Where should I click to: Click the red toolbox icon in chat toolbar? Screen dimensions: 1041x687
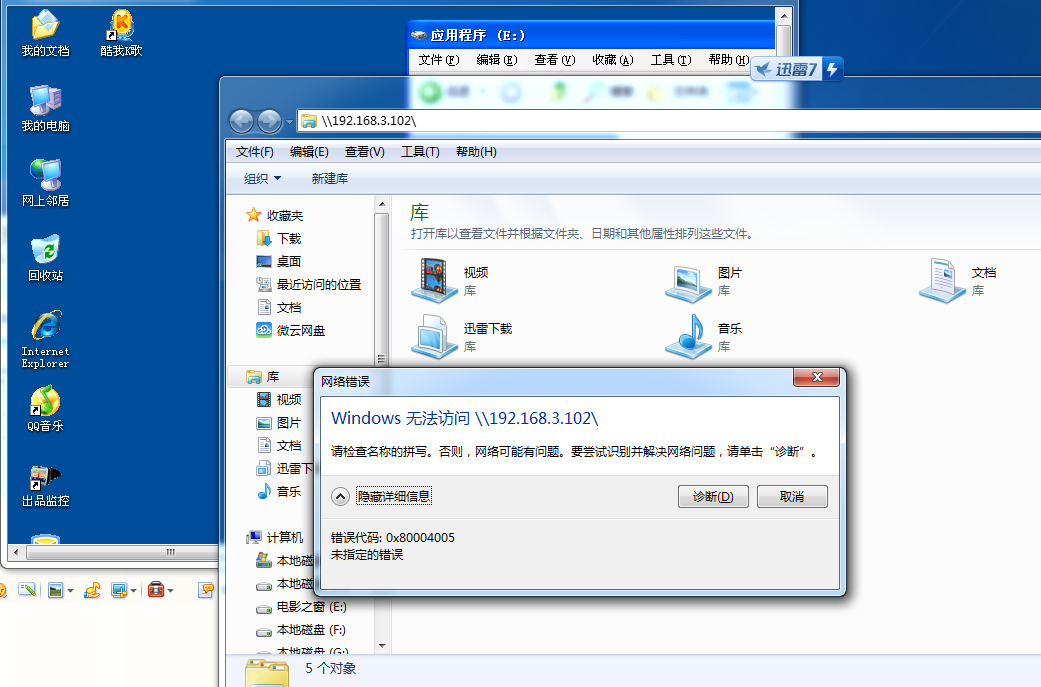[x=156, y=589]
